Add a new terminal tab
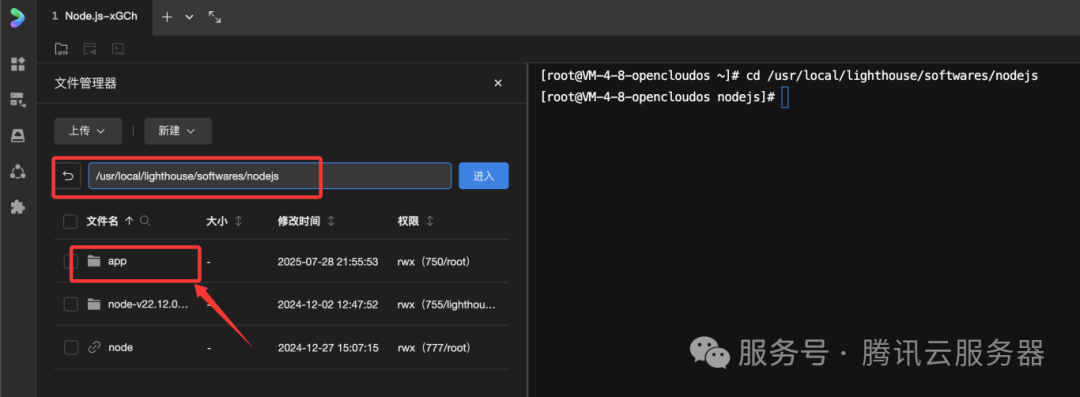Viewport: 1080px width, 397px height. click(167, 17)
